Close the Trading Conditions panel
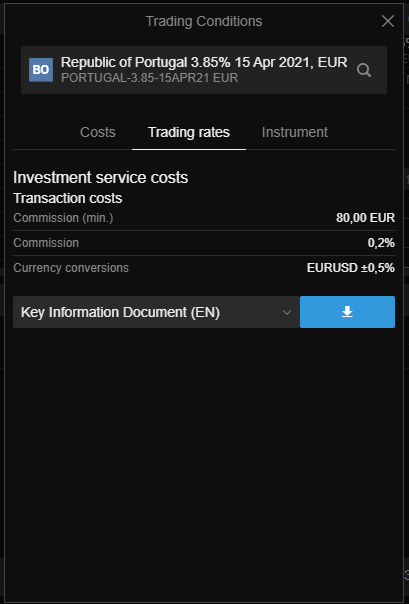409x604 pixels. coord(387,21)
